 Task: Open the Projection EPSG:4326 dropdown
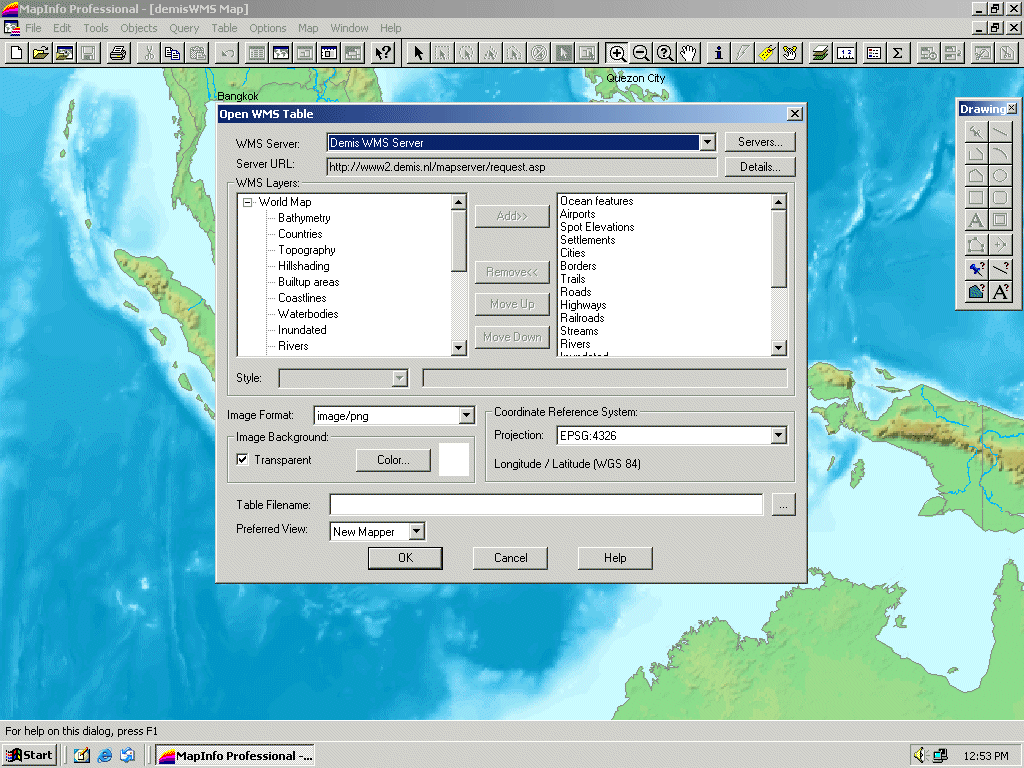[778, 436]
